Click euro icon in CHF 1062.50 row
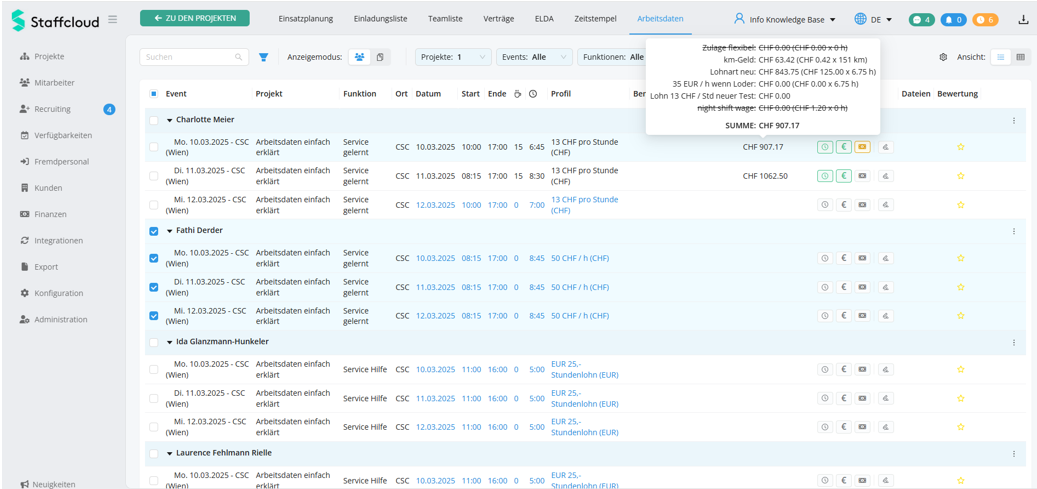Image resolution: width=1037 pixels, height=489 pixels. tap(843, 176)
